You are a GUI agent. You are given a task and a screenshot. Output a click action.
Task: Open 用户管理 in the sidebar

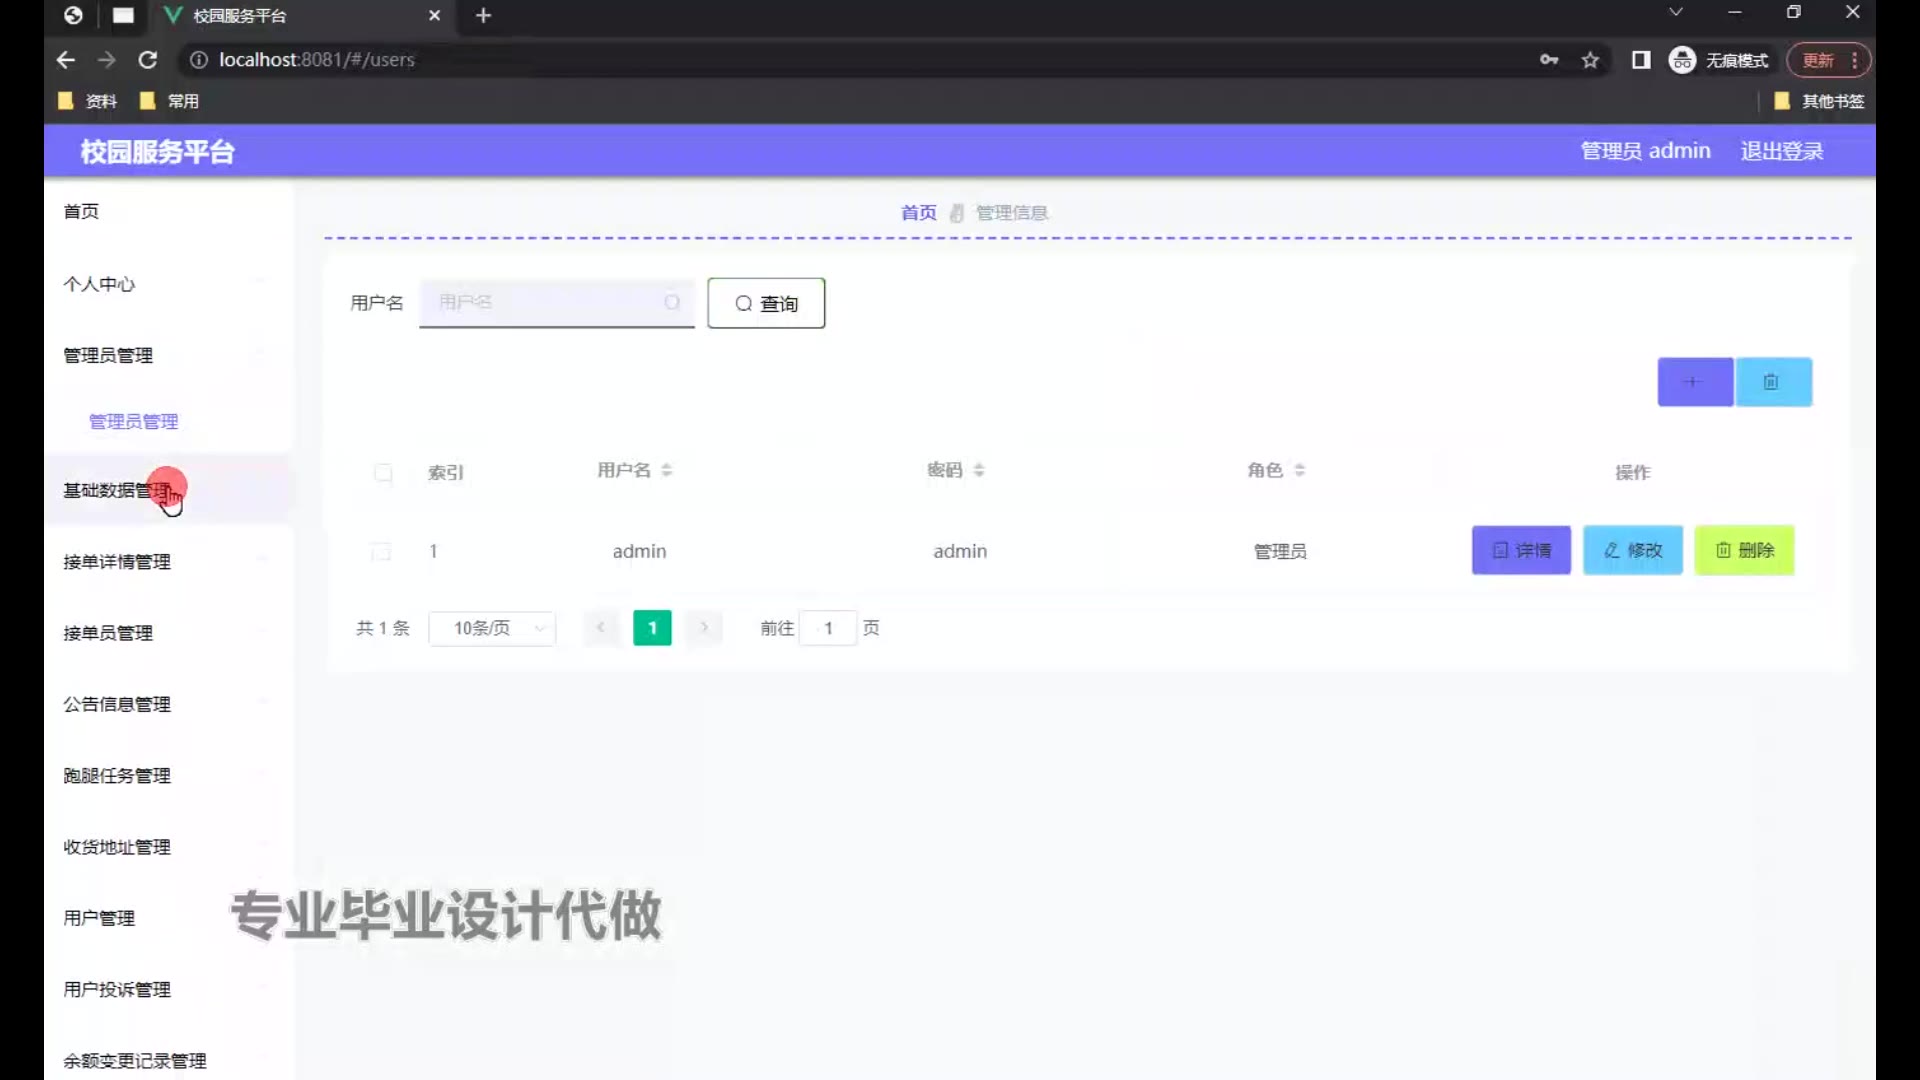pos(99,918)
